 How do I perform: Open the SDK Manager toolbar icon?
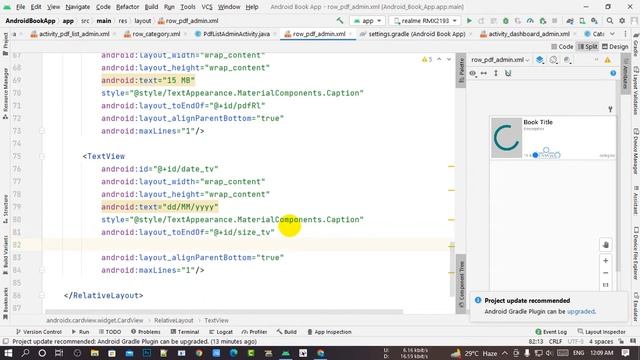coord(594,21)
